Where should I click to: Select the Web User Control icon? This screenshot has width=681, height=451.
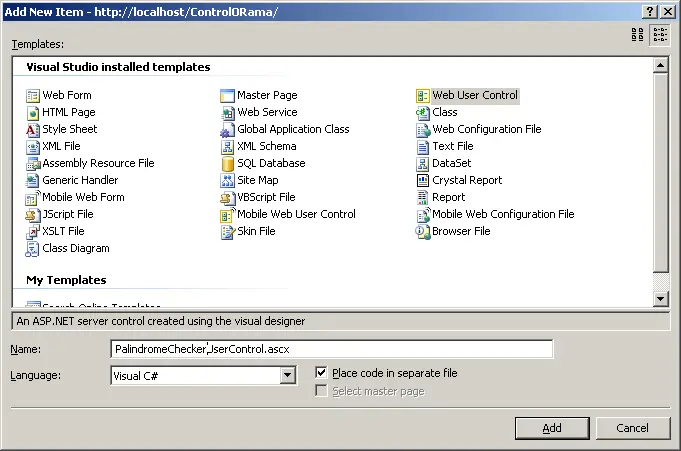[423, 96]
